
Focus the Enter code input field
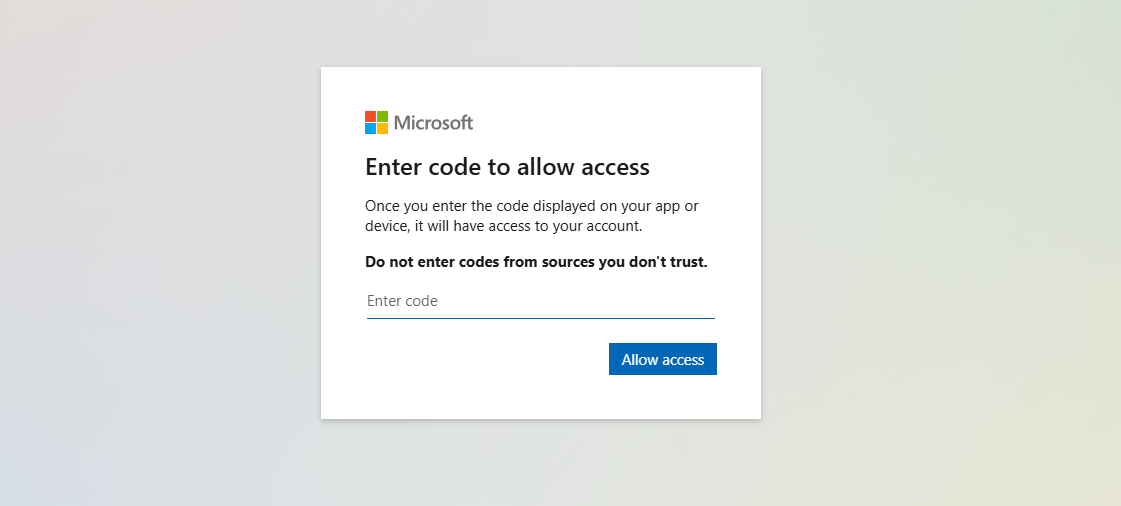[540, 301]
